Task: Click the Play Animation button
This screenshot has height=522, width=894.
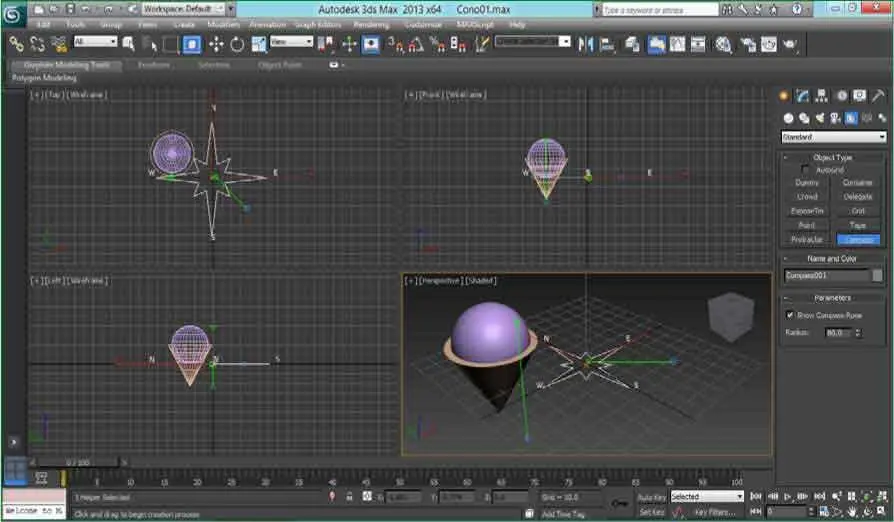Action: click(x=788, y=497)
